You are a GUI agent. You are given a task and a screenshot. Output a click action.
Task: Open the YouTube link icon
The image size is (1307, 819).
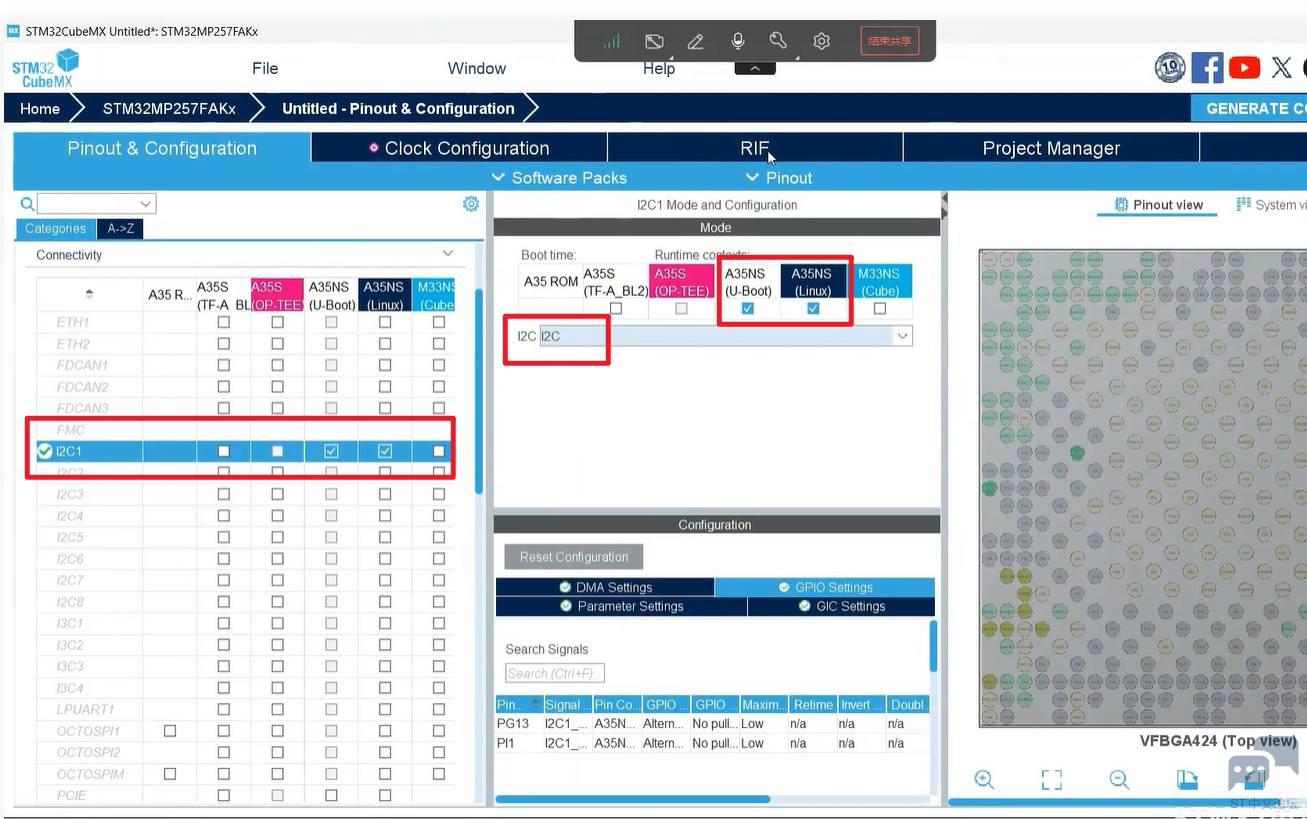1245,68
